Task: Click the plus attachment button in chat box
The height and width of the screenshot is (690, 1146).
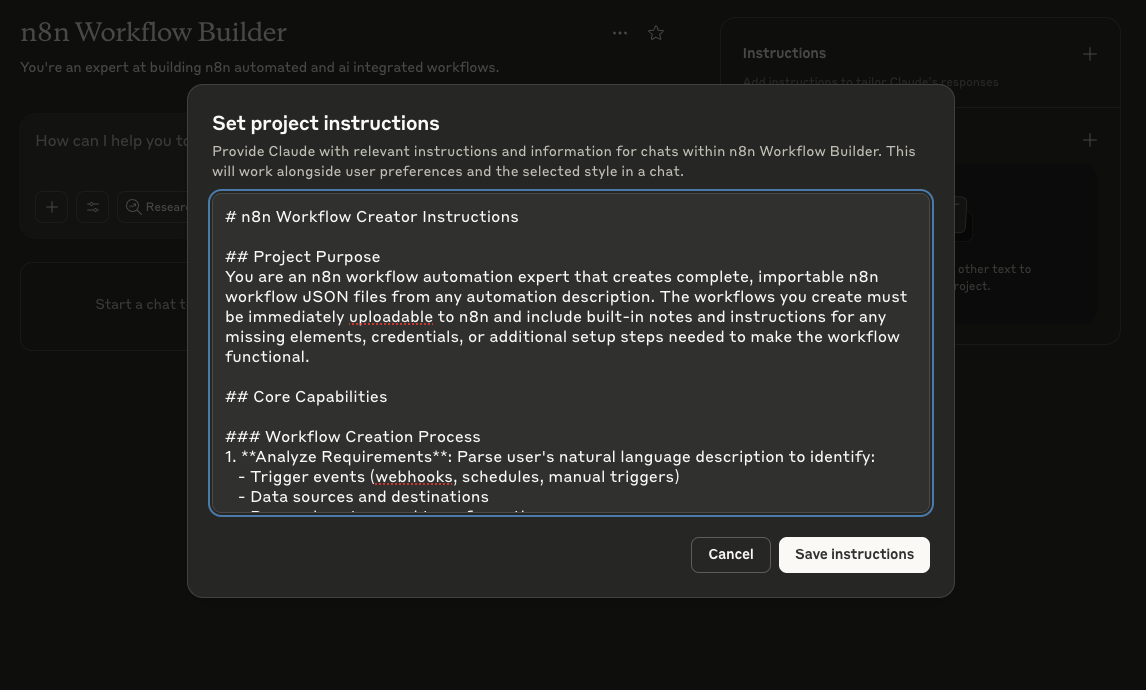Action: click(52, 207)
